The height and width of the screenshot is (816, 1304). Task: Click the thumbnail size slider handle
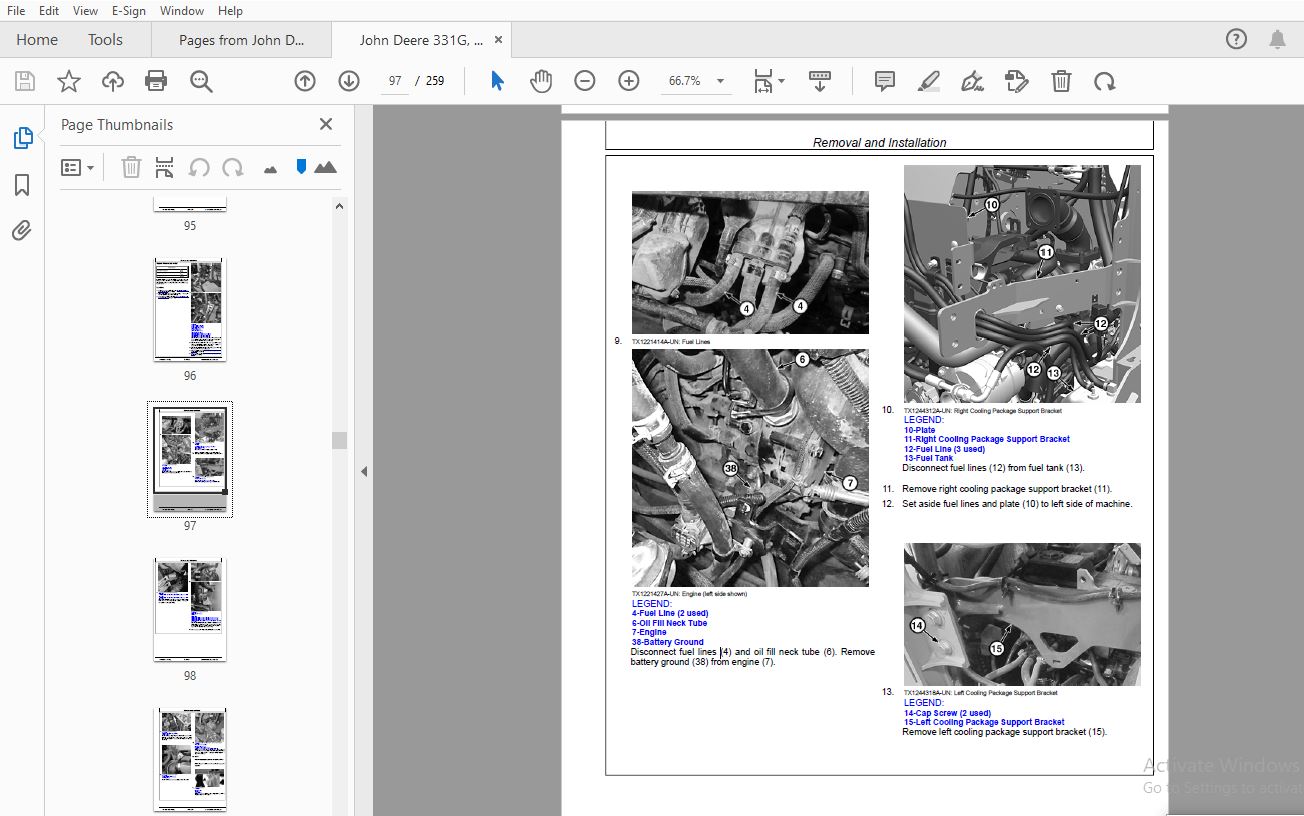301,167
